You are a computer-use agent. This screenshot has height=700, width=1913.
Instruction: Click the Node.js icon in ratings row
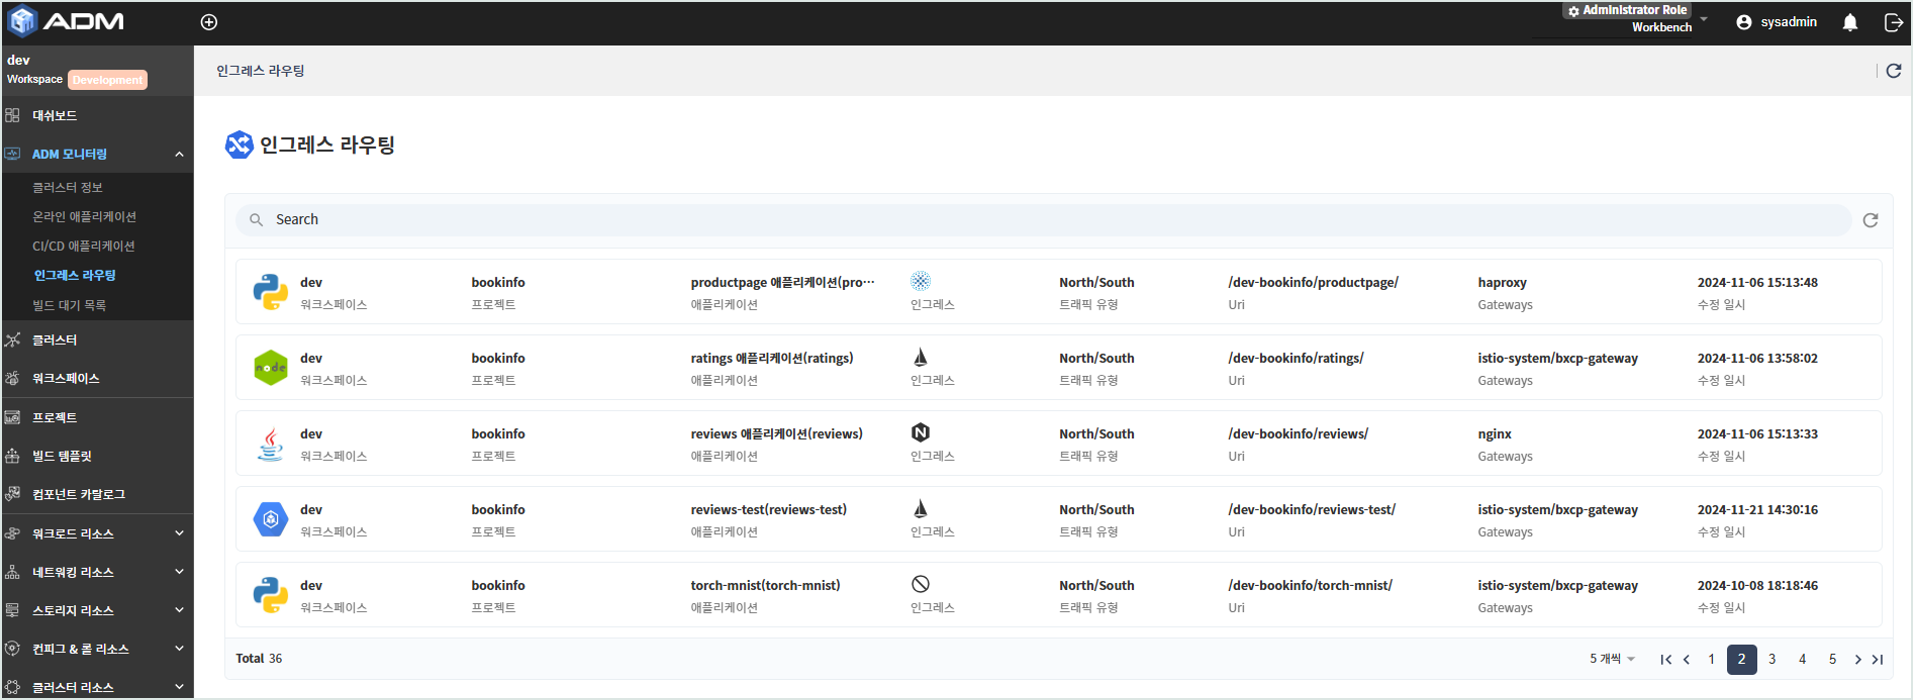coord(270,368)
